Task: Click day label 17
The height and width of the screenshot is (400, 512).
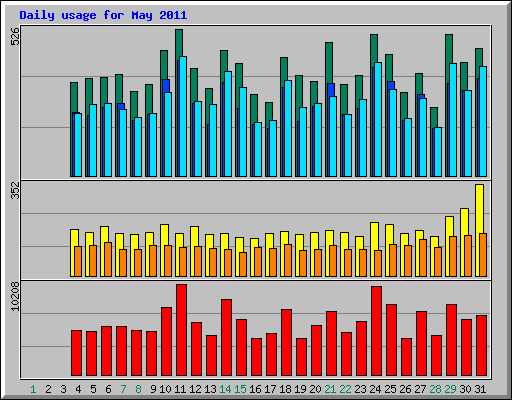Action: [x=270, y=389]
